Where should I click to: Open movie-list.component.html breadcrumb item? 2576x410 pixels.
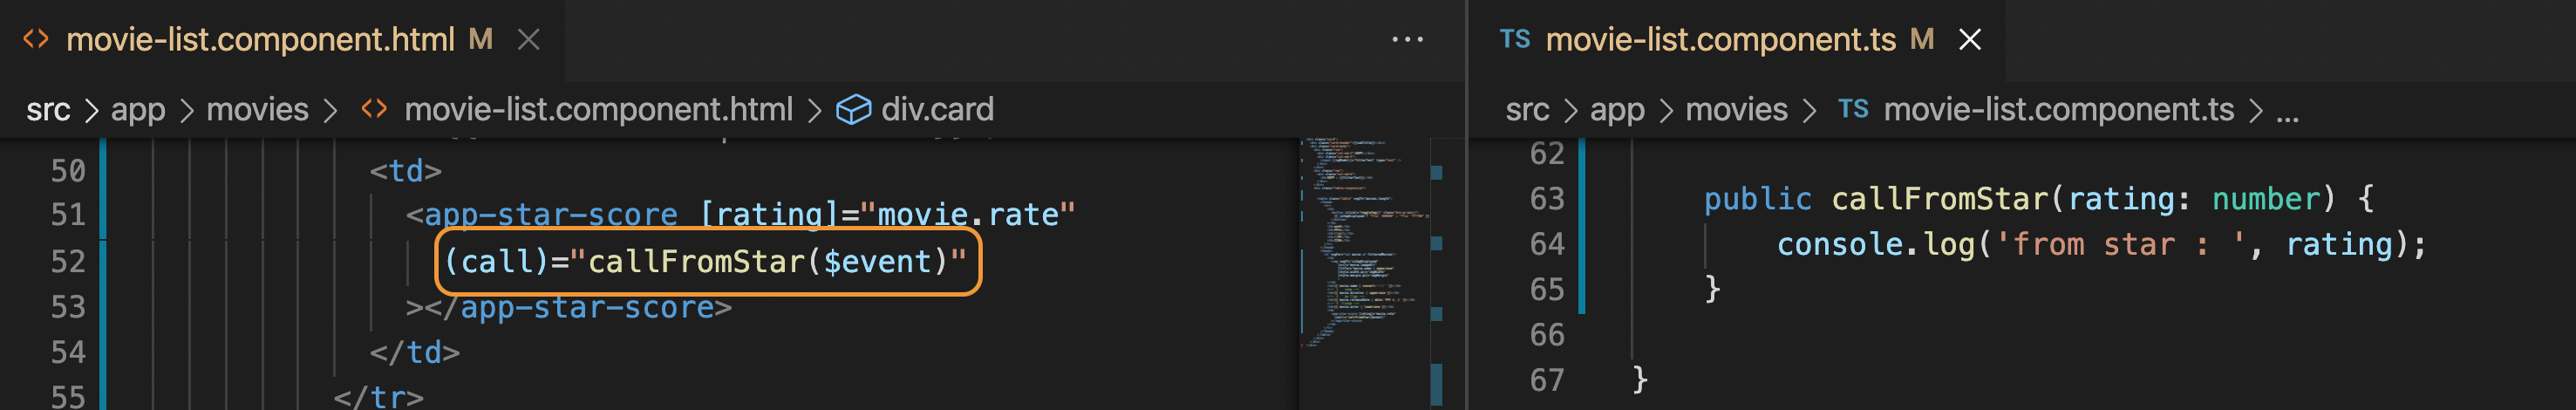pyautogui.click(x=598, y=109)
